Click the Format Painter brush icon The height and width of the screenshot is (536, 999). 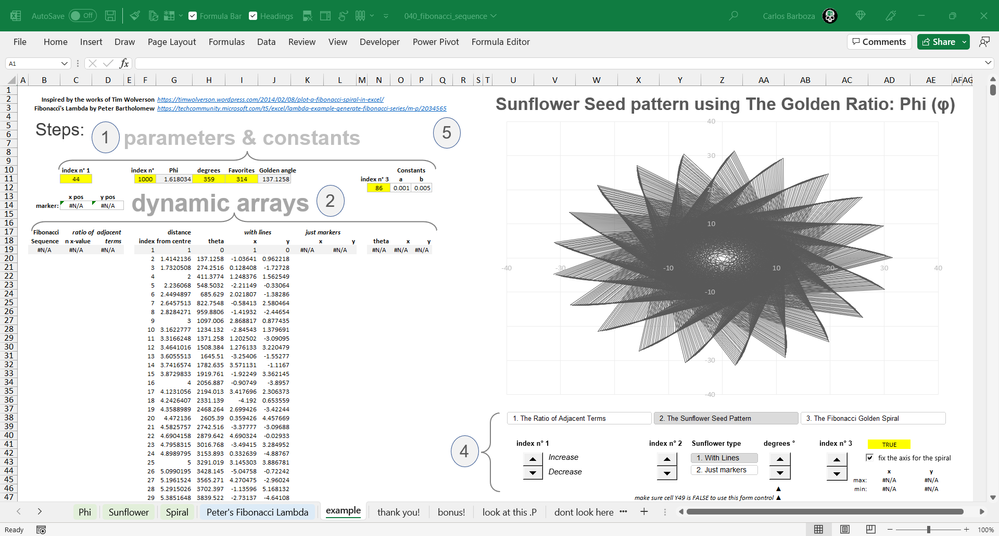[x=134, y=16]
